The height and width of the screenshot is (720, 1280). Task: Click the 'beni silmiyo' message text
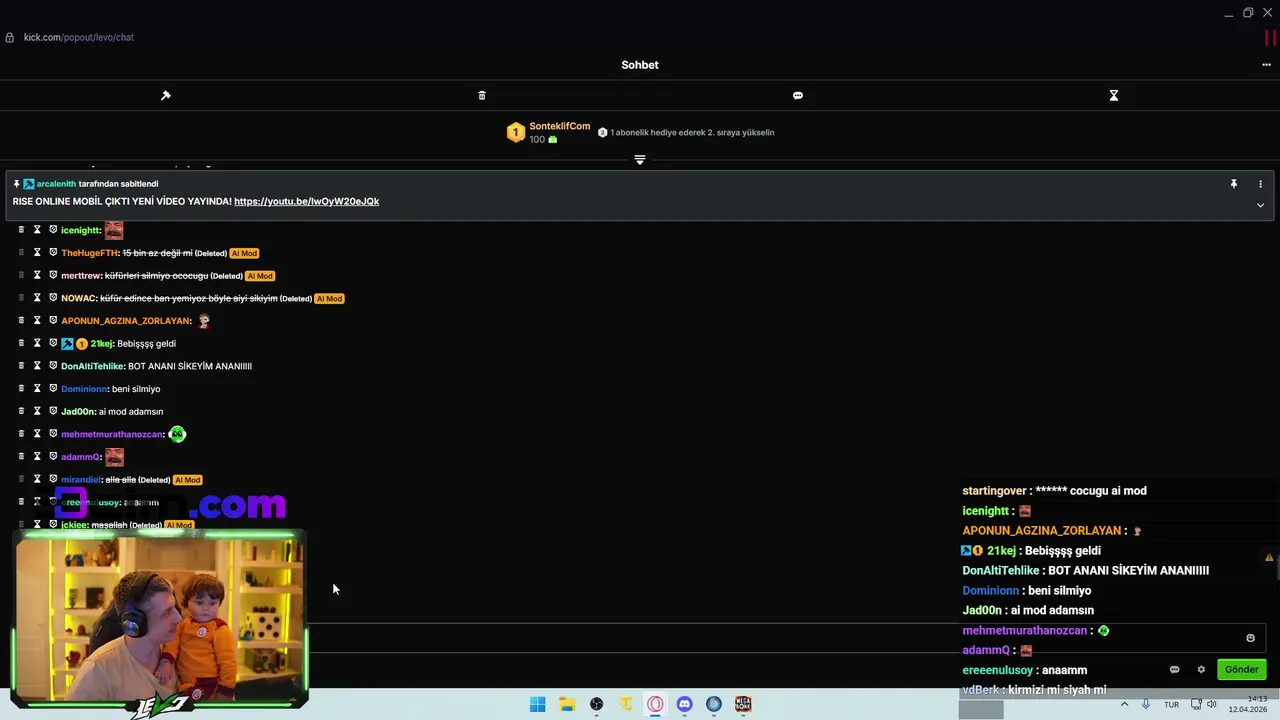[x=136, y=389]
